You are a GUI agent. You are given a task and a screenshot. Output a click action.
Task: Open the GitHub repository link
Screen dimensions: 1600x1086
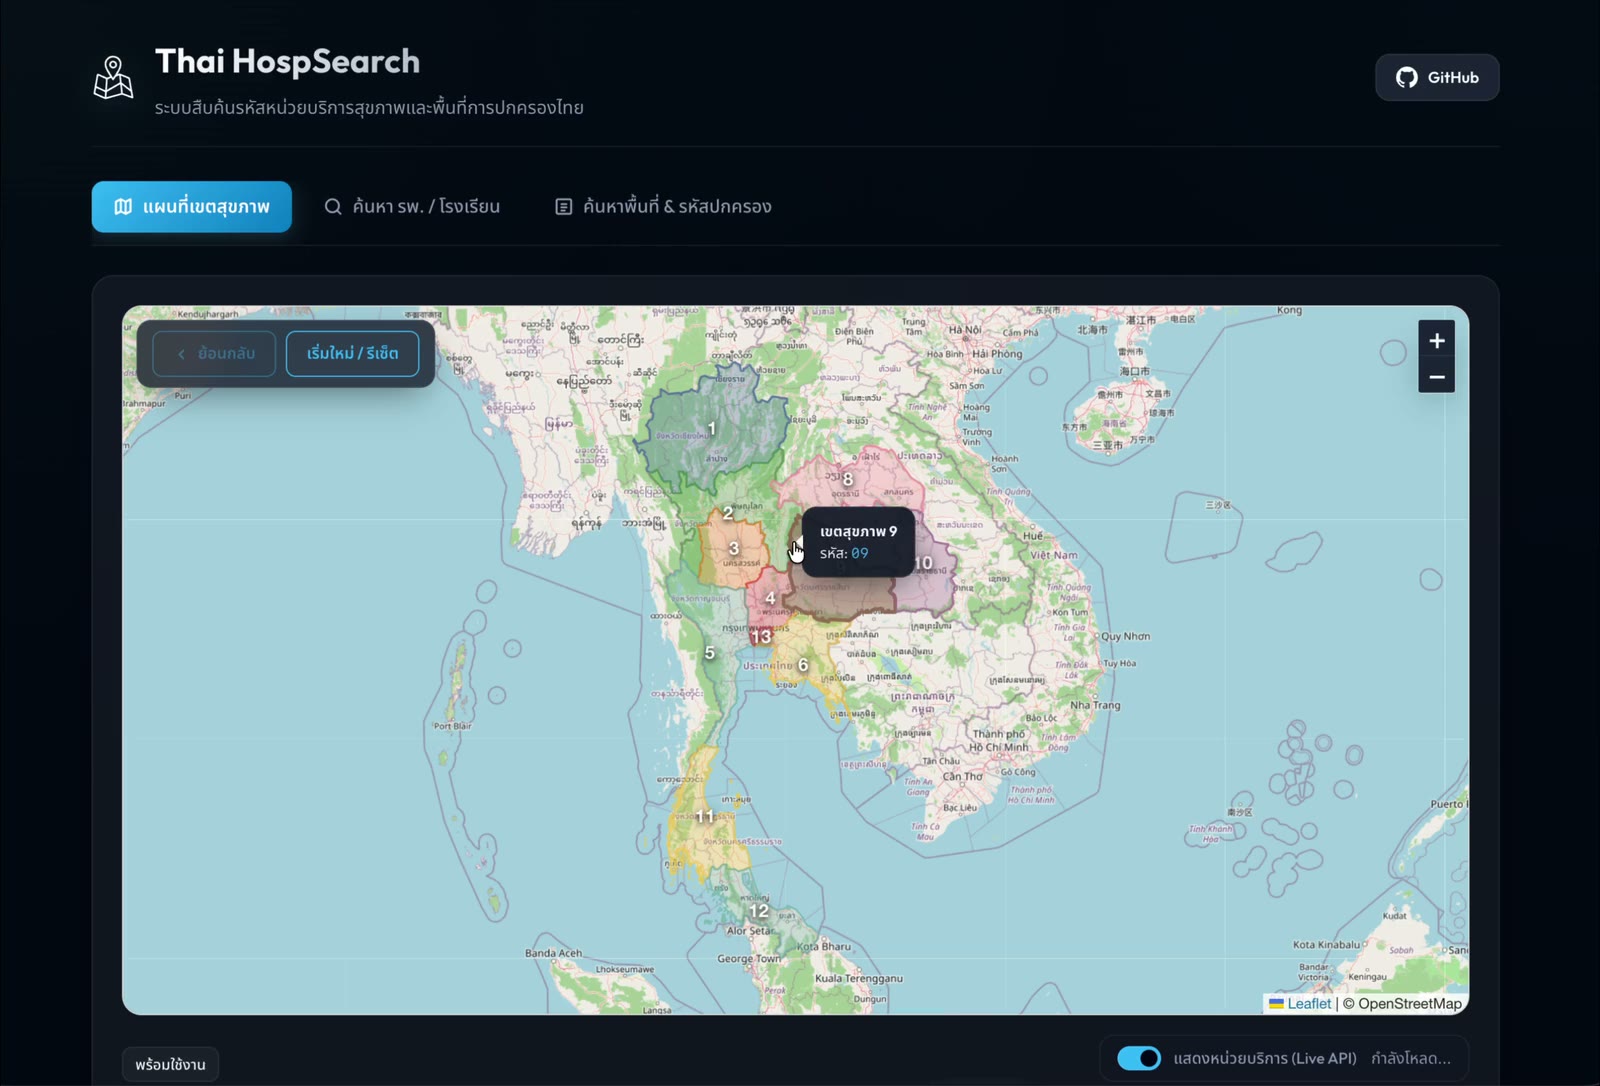tap(1437, 77)
